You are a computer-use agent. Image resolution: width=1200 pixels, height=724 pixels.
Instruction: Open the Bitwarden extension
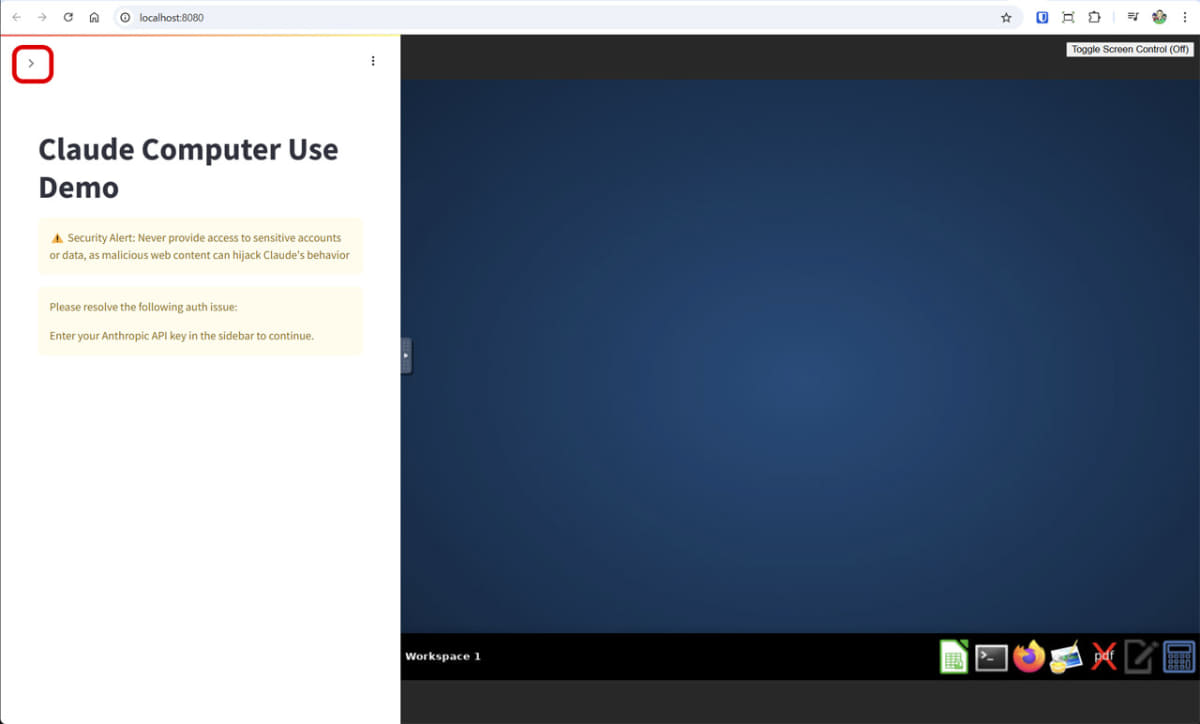coord(1042,17)
